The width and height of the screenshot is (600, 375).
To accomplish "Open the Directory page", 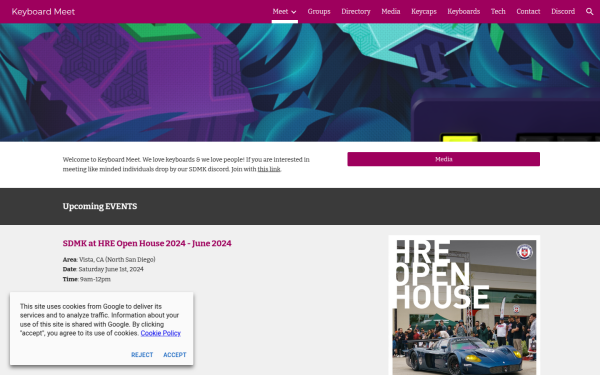I will [x=356, y=11].
